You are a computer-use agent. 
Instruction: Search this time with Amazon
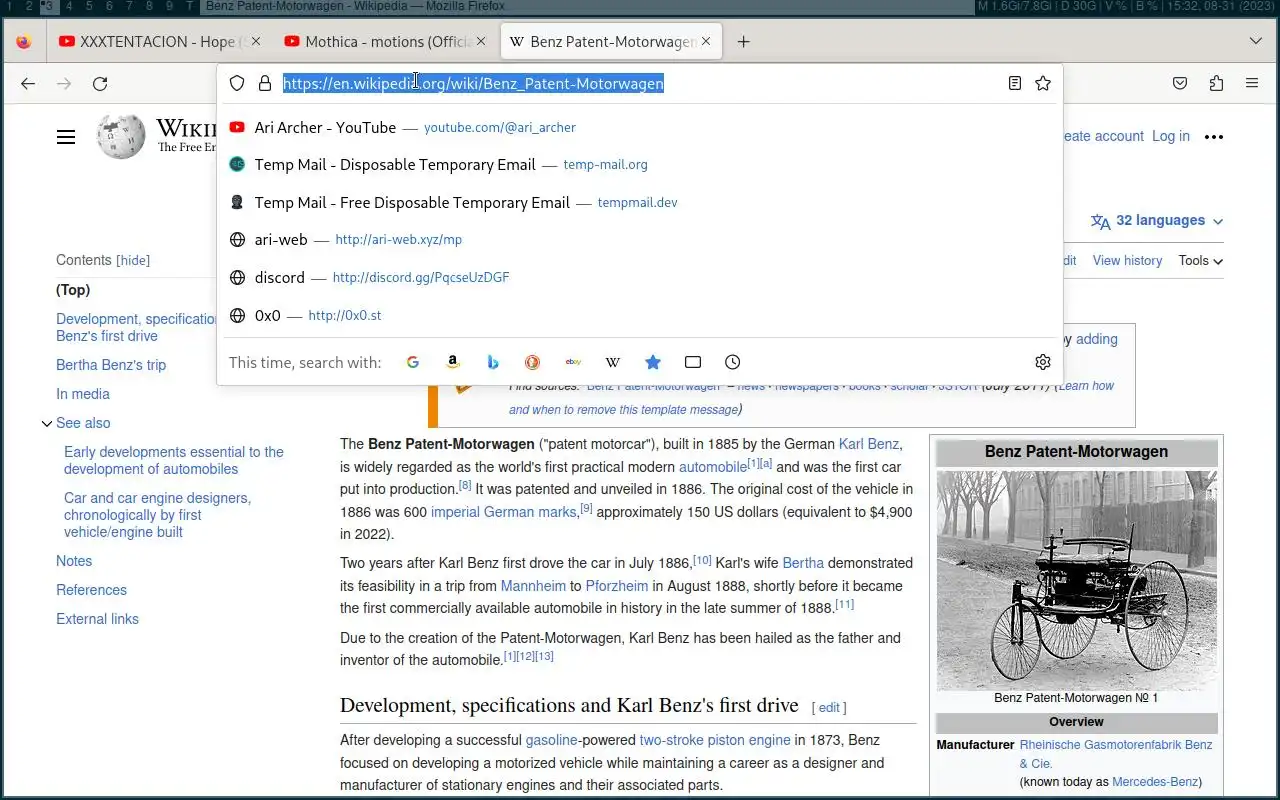[x=453, y=362]
